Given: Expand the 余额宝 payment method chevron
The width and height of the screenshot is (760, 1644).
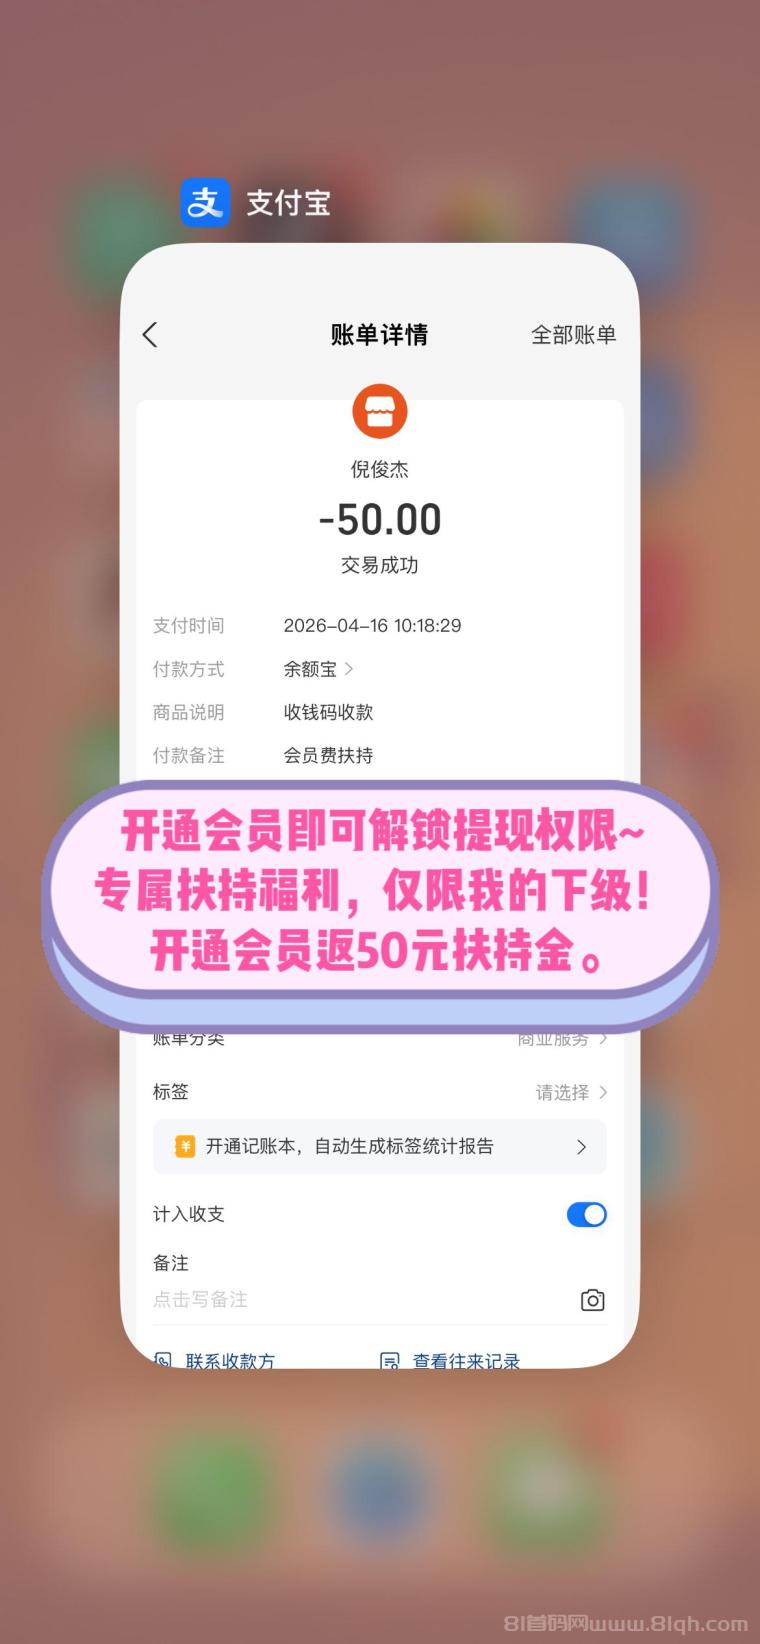Looking at the screenshot, I should pyautogui.click(x=349, y=668).
